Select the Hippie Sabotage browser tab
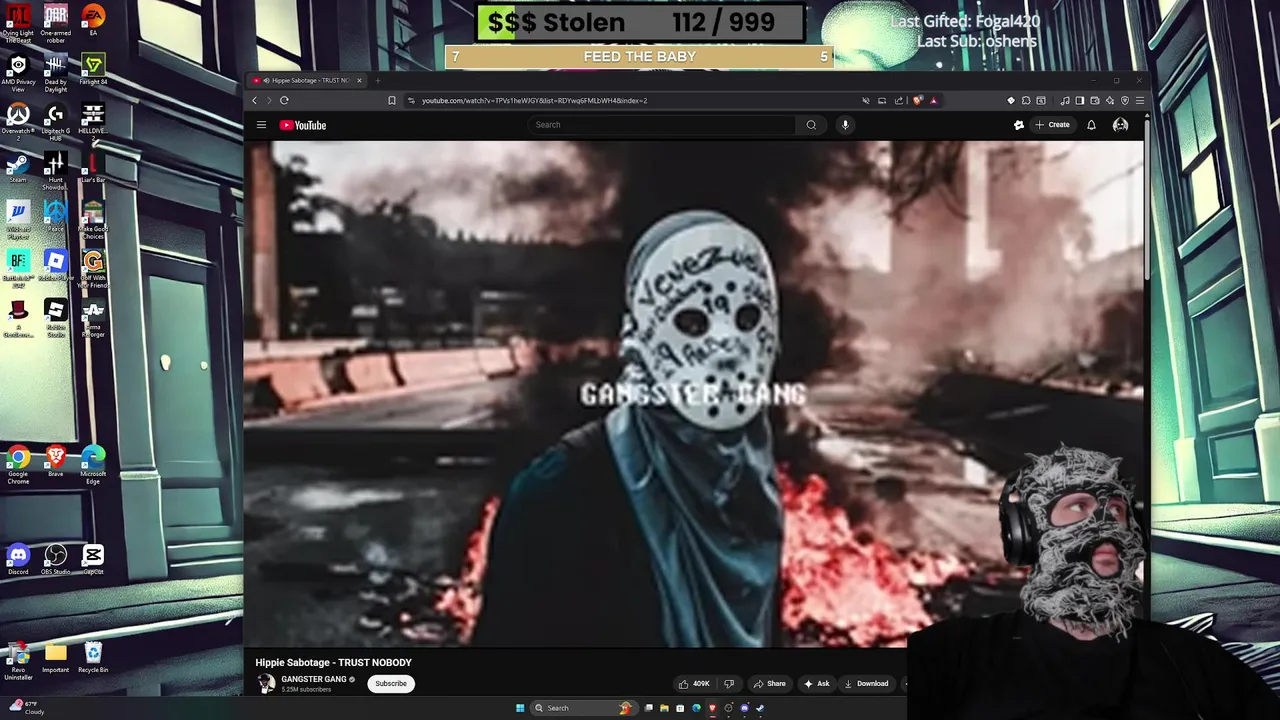The image size is (1280, 720). coord(308,80)
